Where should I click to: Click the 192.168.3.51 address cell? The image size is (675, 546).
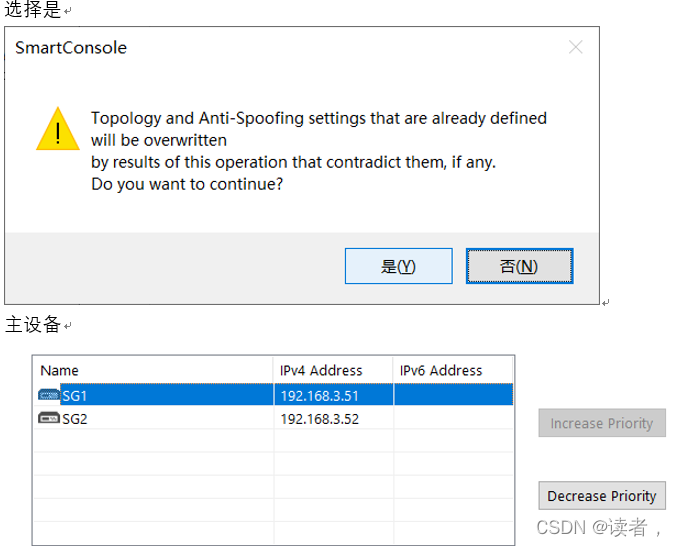pyautogui.click(x=333, y=395)
